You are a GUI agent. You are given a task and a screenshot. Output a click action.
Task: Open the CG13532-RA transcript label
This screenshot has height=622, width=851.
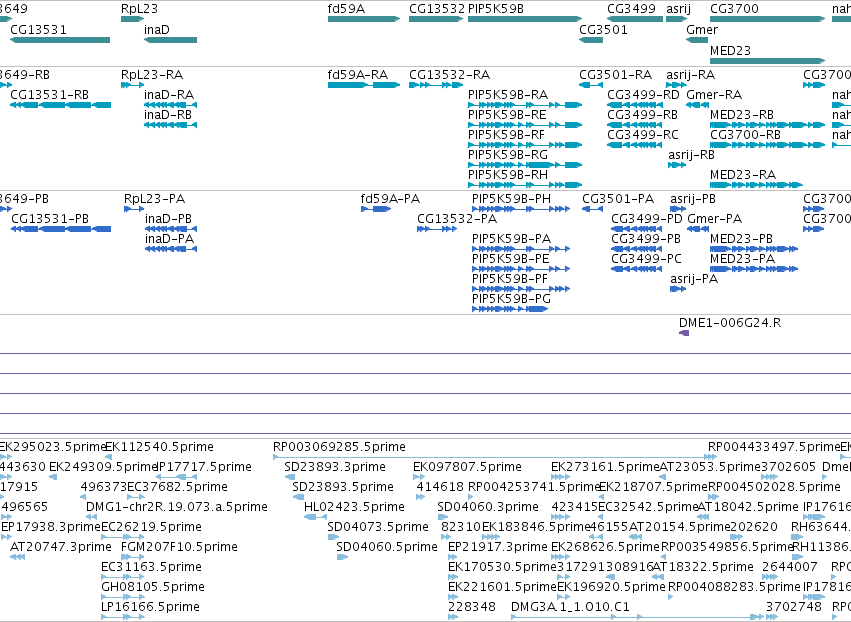click(x=449, y=75)
